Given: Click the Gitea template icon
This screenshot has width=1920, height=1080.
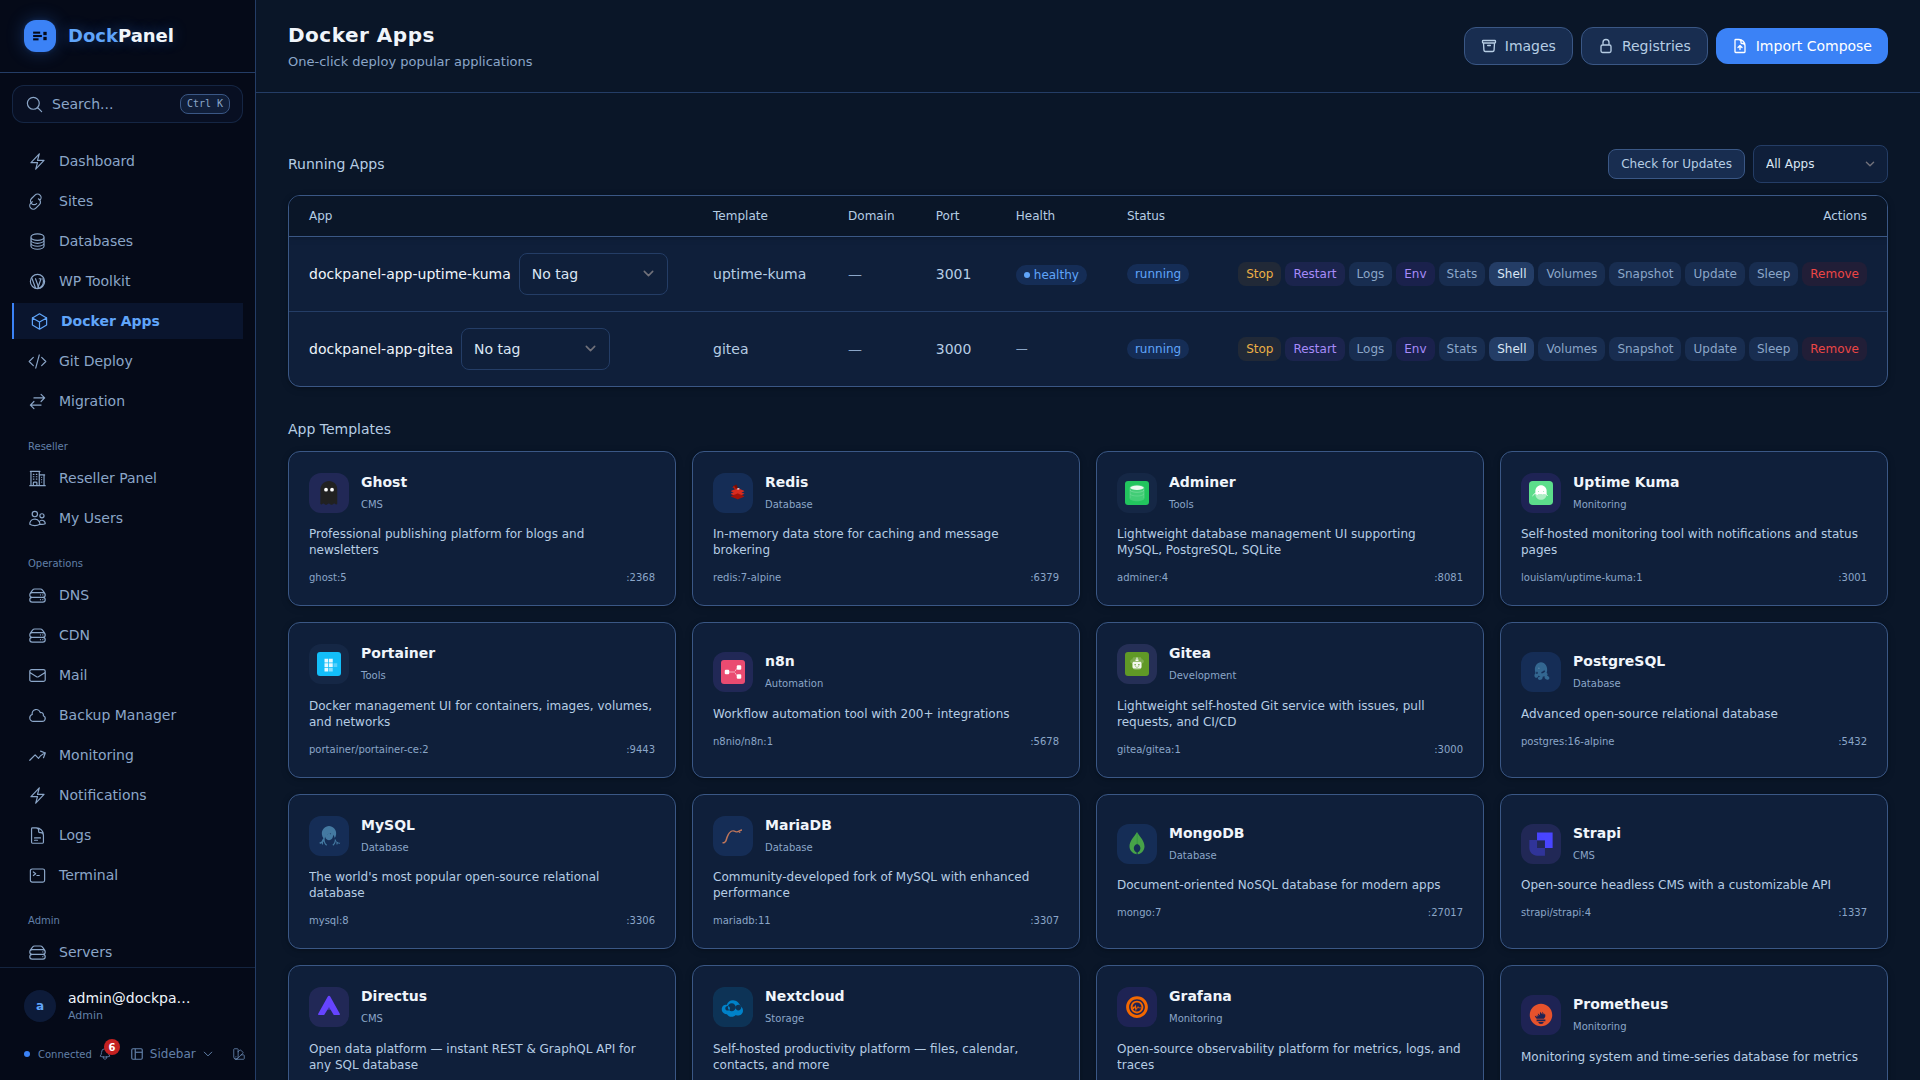Looking at the screenshot, I should click(1137, 664).
